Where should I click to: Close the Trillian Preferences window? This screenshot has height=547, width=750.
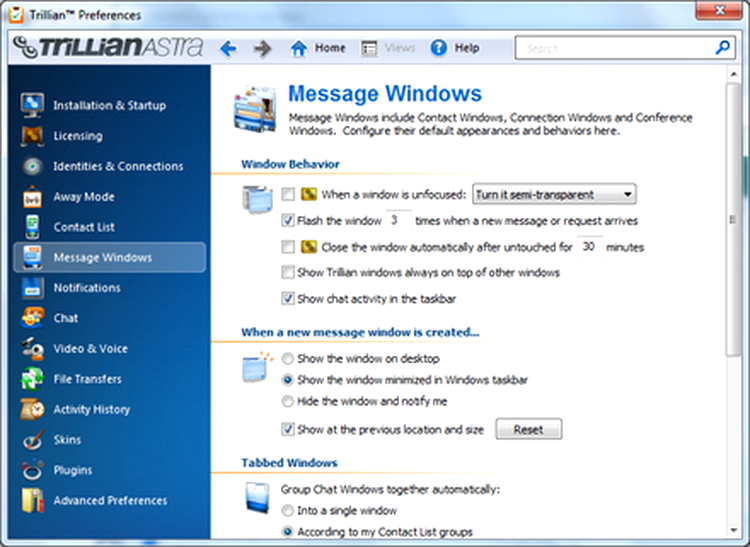pyautogui.click(x=719, y=10)
